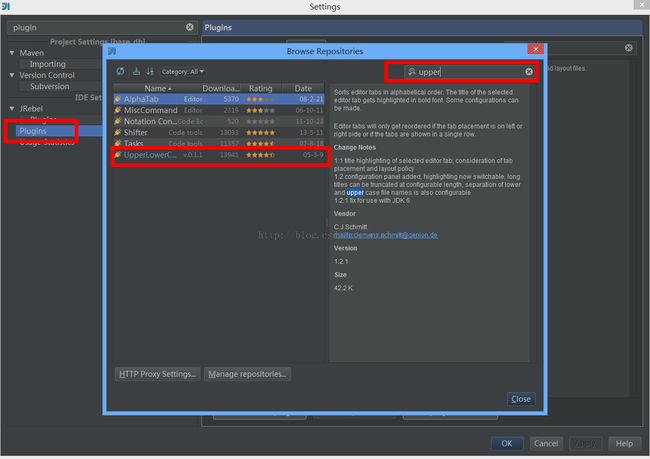Image resolution: width=650 pixels, height=459 pixels.
Task: Click the AlphaTab plugin icon
Action: coord(118,99)
